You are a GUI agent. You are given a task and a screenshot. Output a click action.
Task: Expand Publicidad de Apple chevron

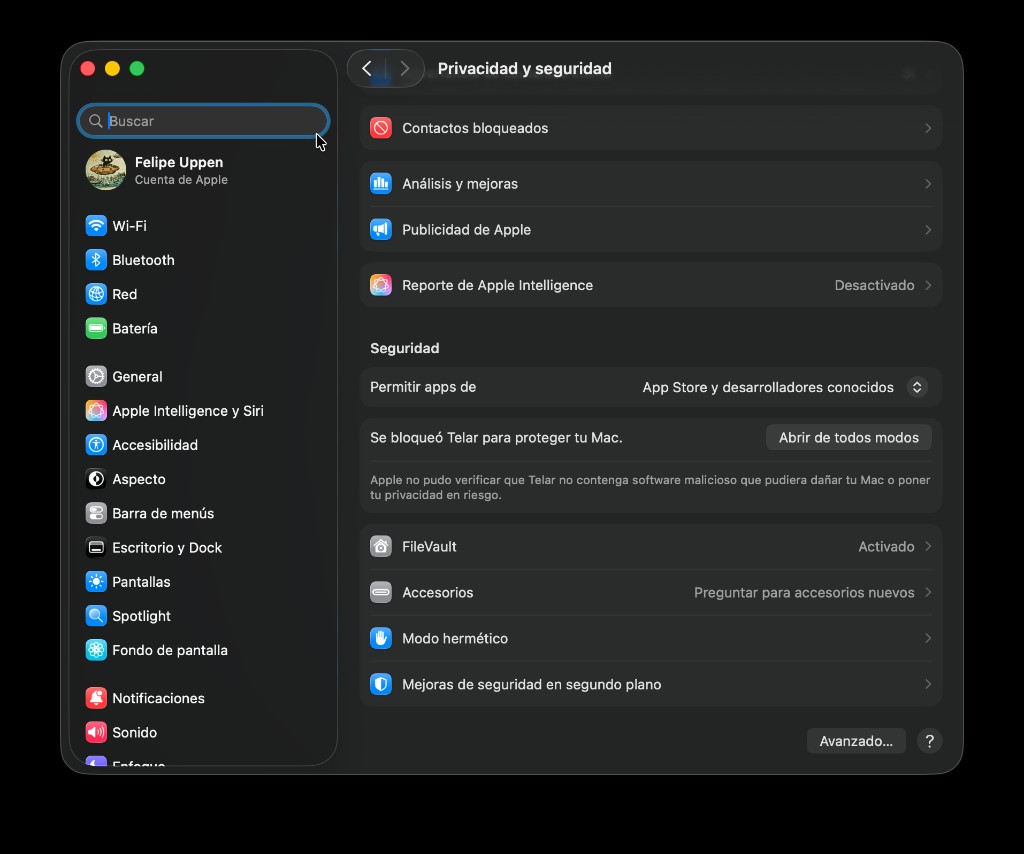[x=928, y=230]
